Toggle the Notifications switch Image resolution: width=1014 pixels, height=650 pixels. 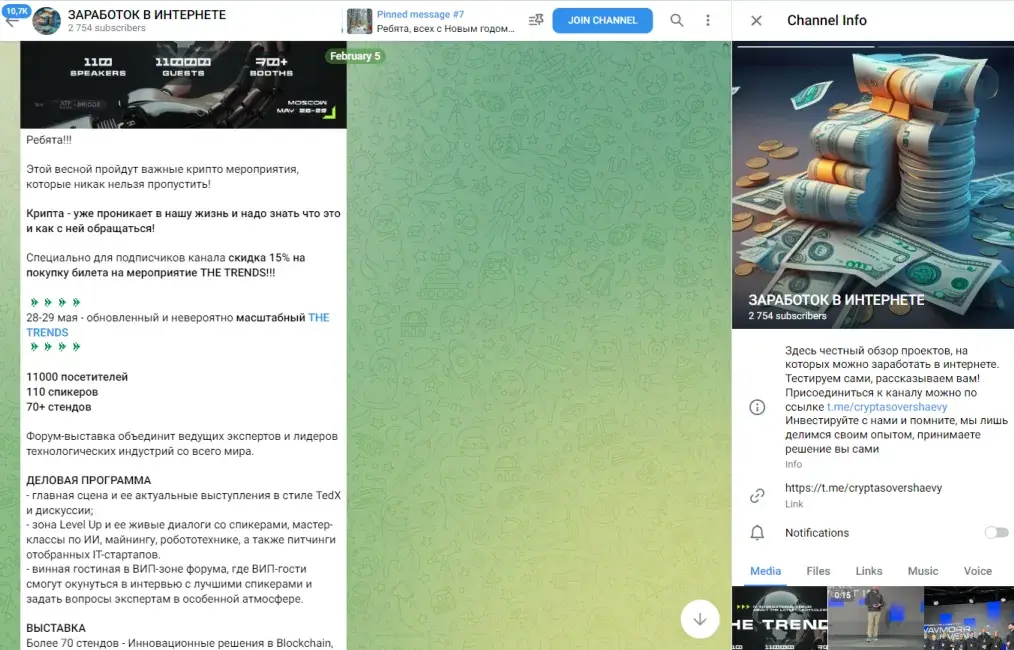click(x=996, y=532)
